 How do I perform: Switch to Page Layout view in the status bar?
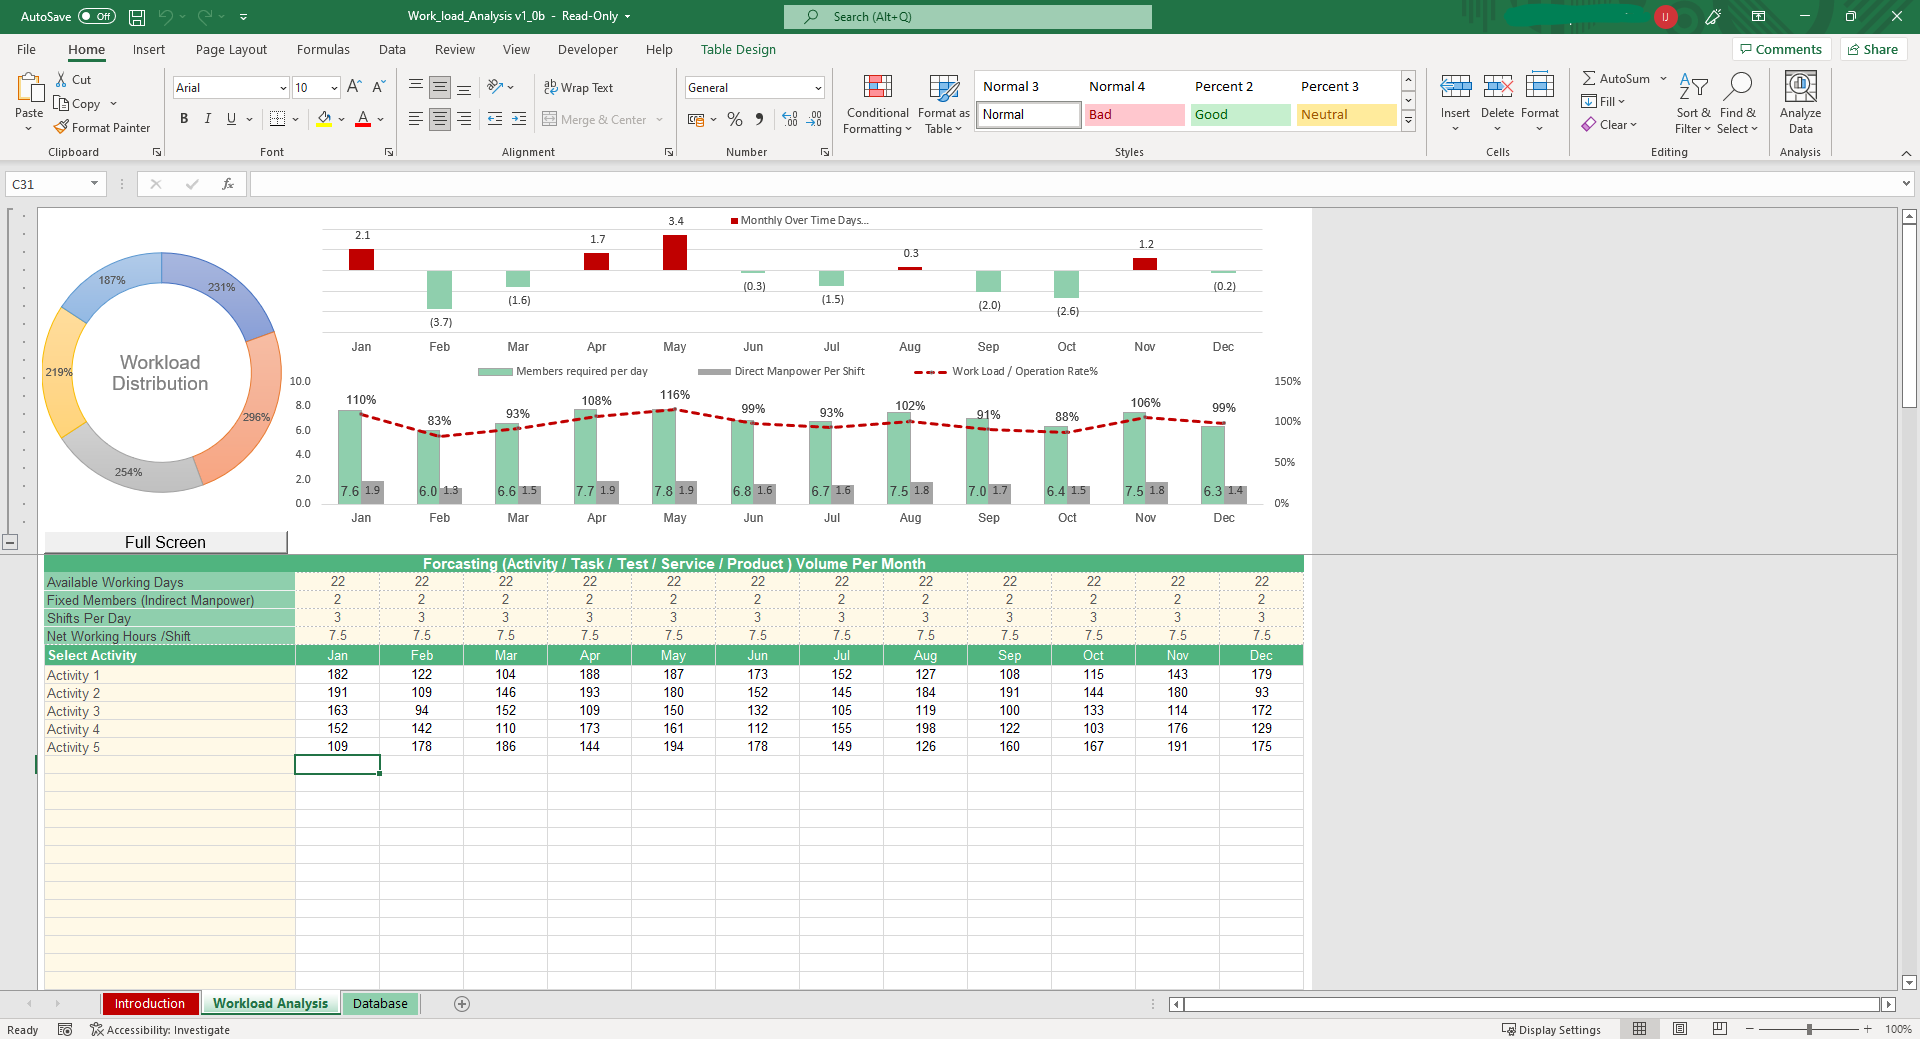click(1680, 1029)
